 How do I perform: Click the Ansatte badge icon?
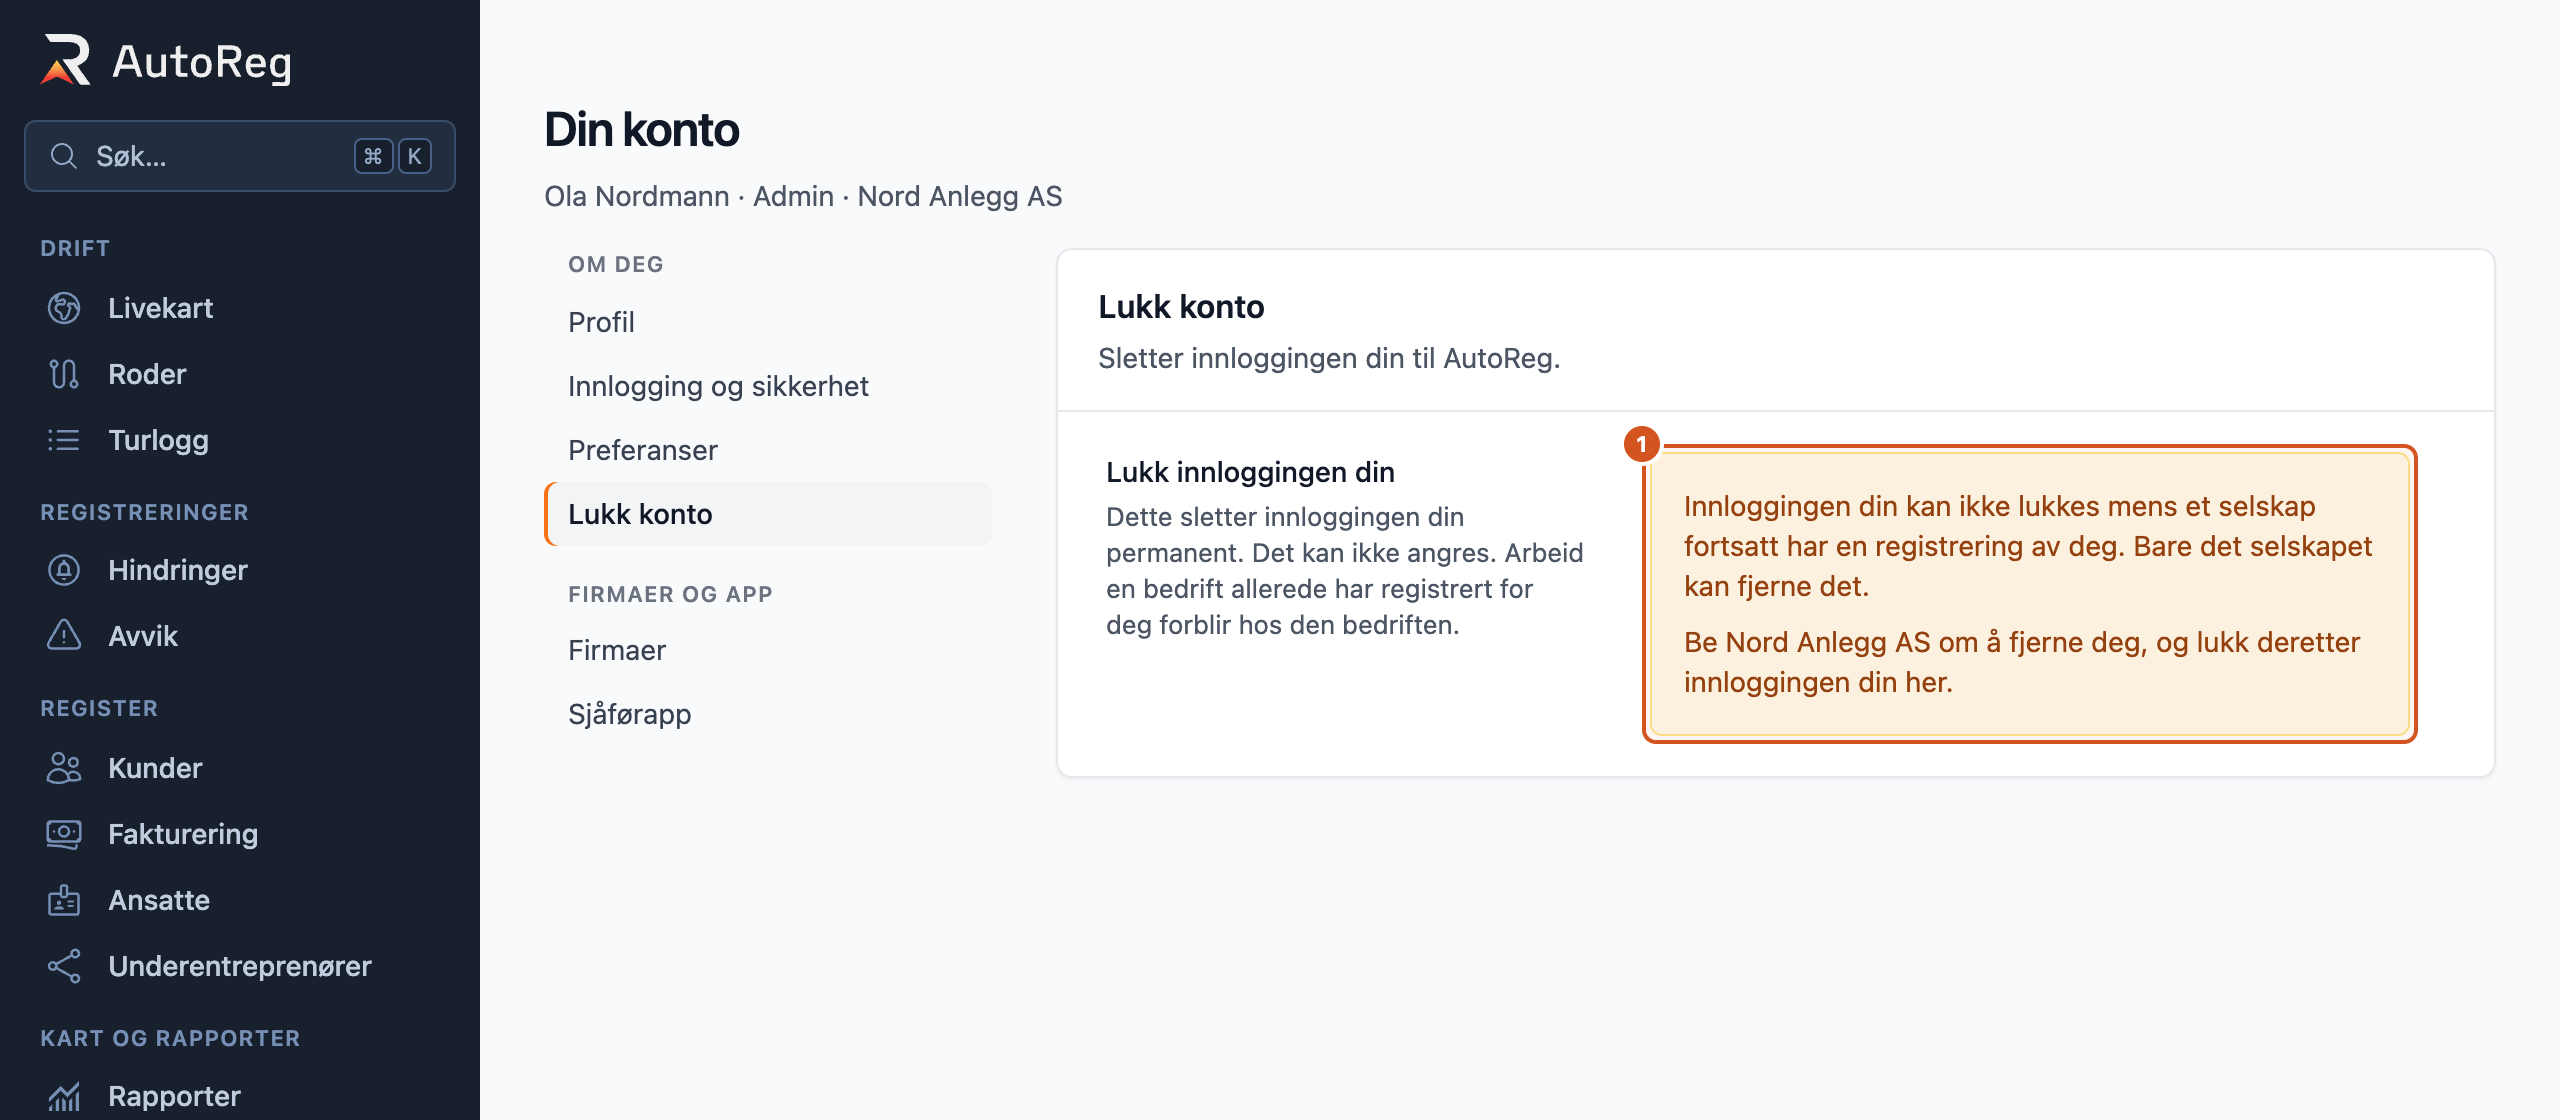pos(64,900)
